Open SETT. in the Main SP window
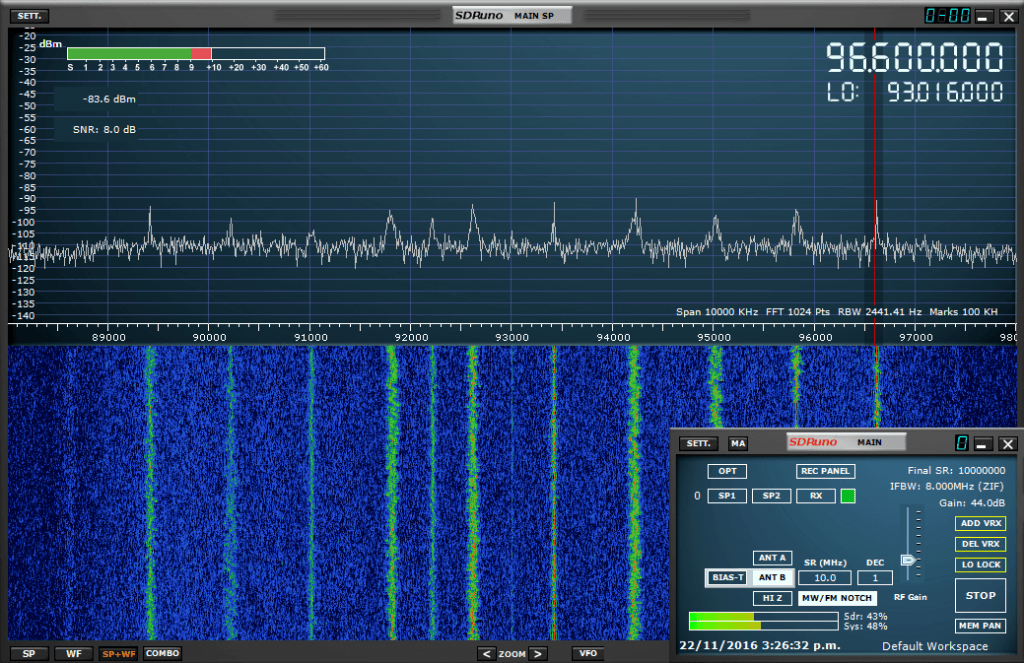Viewport: 1024px width, 663px height. (27, 16)
